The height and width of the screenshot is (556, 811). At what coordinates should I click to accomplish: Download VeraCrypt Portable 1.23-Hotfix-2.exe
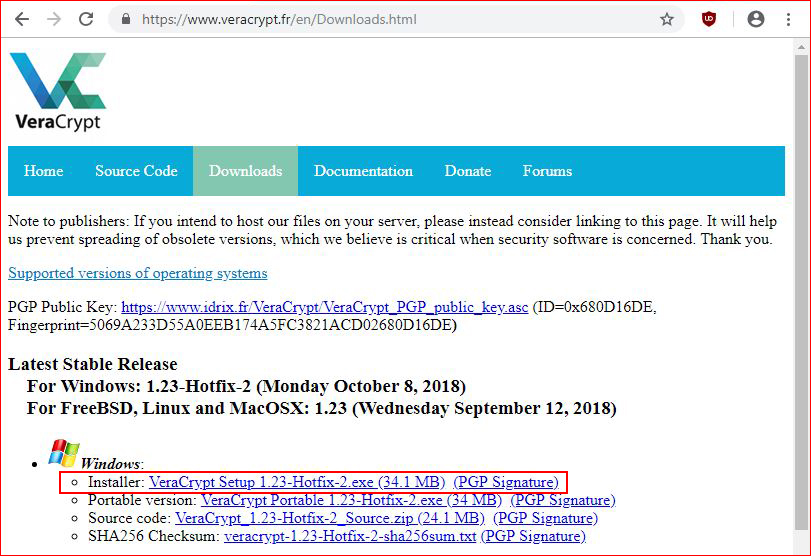tap(351, 500)
